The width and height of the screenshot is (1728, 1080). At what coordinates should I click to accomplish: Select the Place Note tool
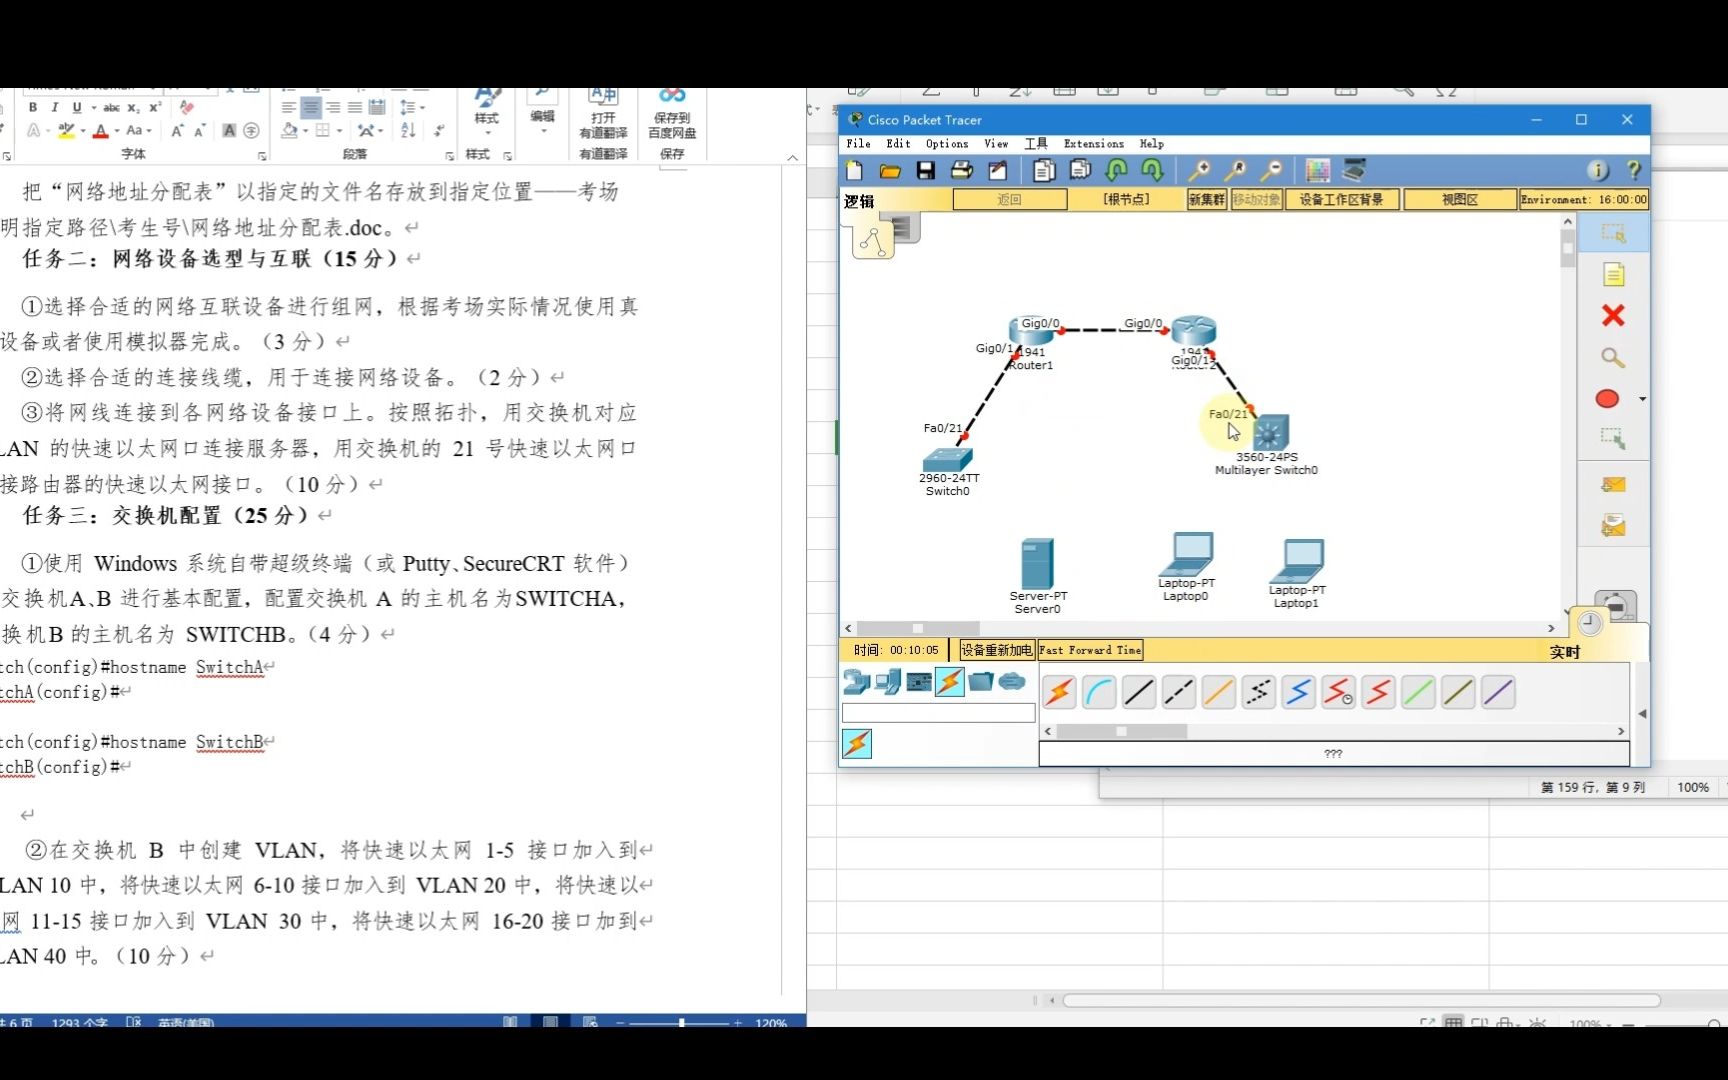[1613, 273]
